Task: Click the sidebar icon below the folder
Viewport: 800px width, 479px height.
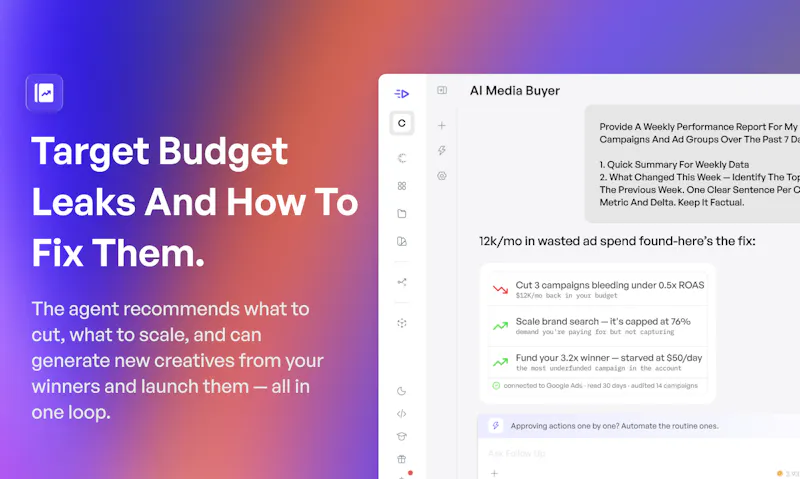Action: (x=402, y=241)
